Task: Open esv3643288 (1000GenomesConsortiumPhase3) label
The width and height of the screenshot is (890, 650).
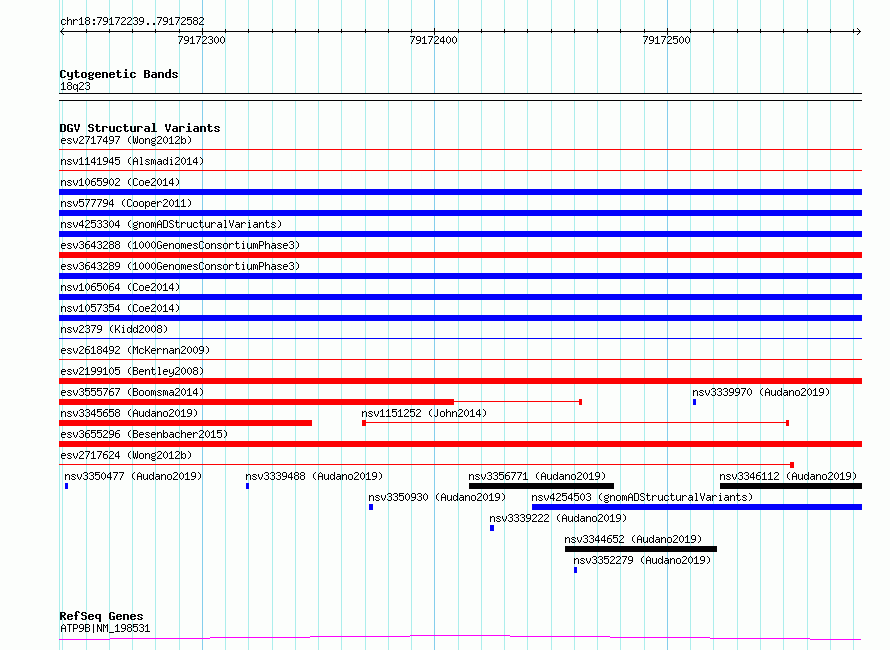Action: (x=180, y=245)
